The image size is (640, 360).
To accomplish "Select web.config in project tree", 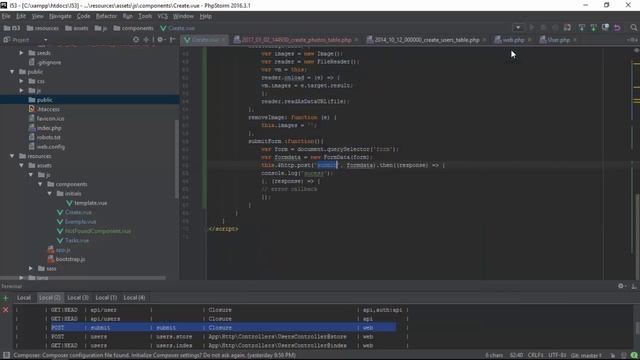I will click(47, 147).
